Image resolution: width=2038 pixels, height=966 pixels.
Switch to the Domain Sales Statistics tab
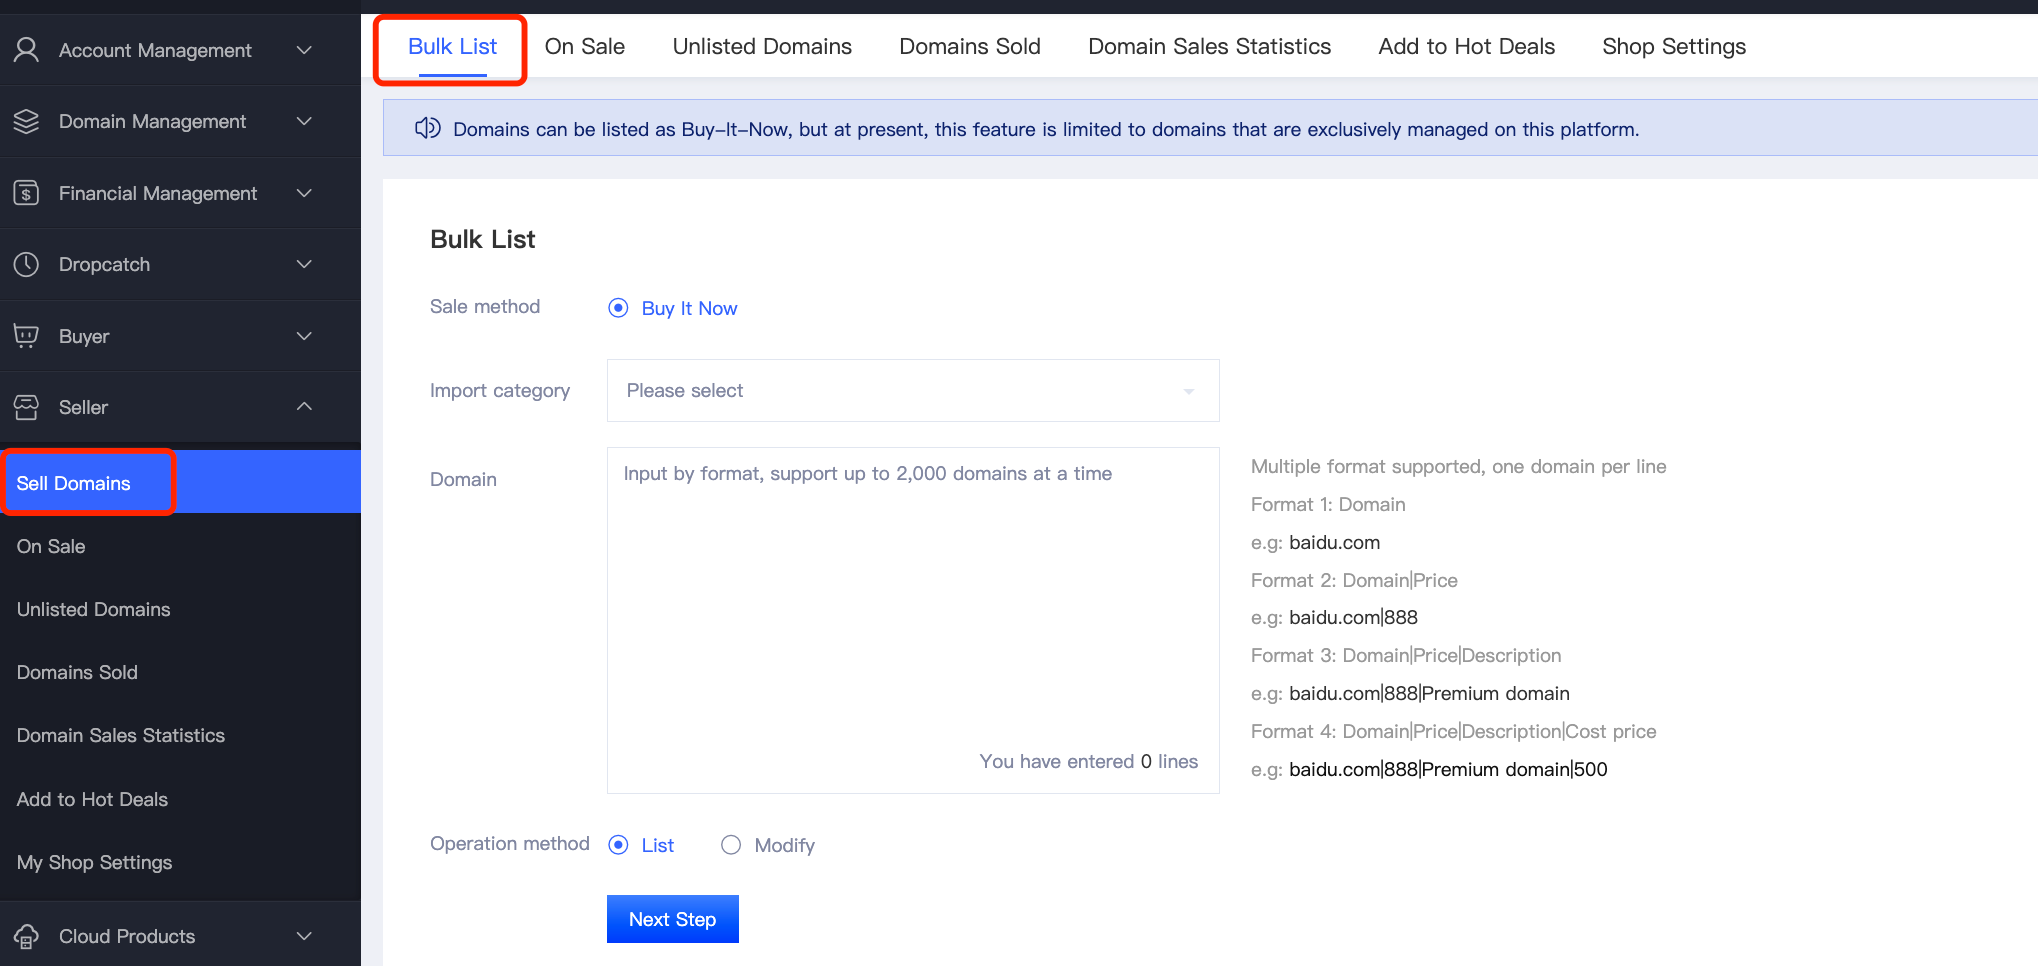[x=1209, y=46]
